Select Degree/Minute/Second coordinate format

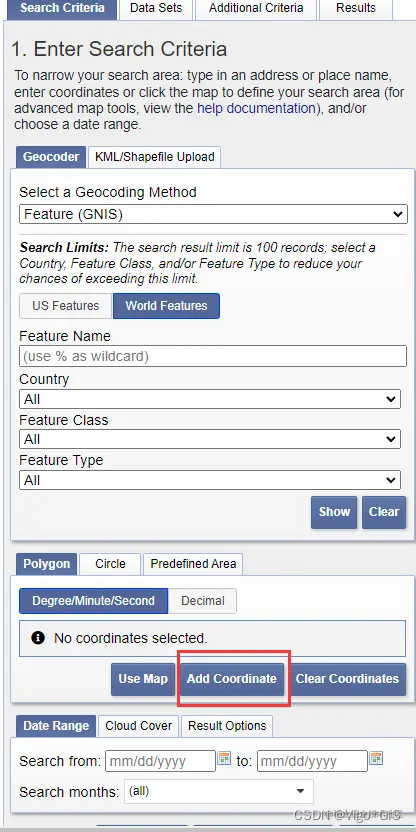click(x=93, y=601)
